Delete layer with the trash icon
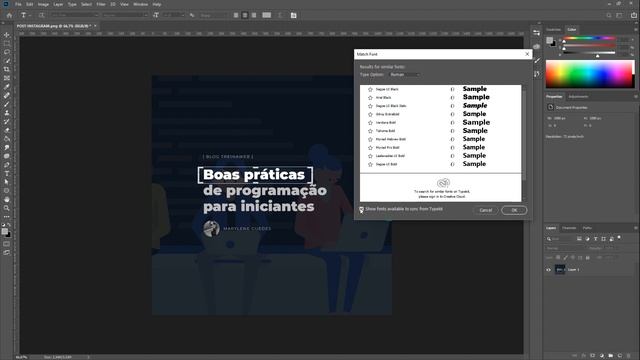Image resolution: width=640 pixels, height=360 pixels. click(629, 356)
